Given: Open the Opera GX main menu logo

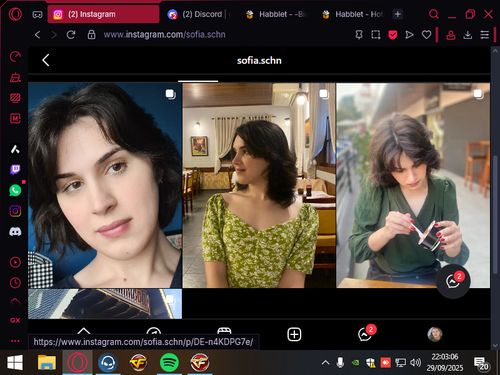Looking at the screenshot, I should click(15, 14).
